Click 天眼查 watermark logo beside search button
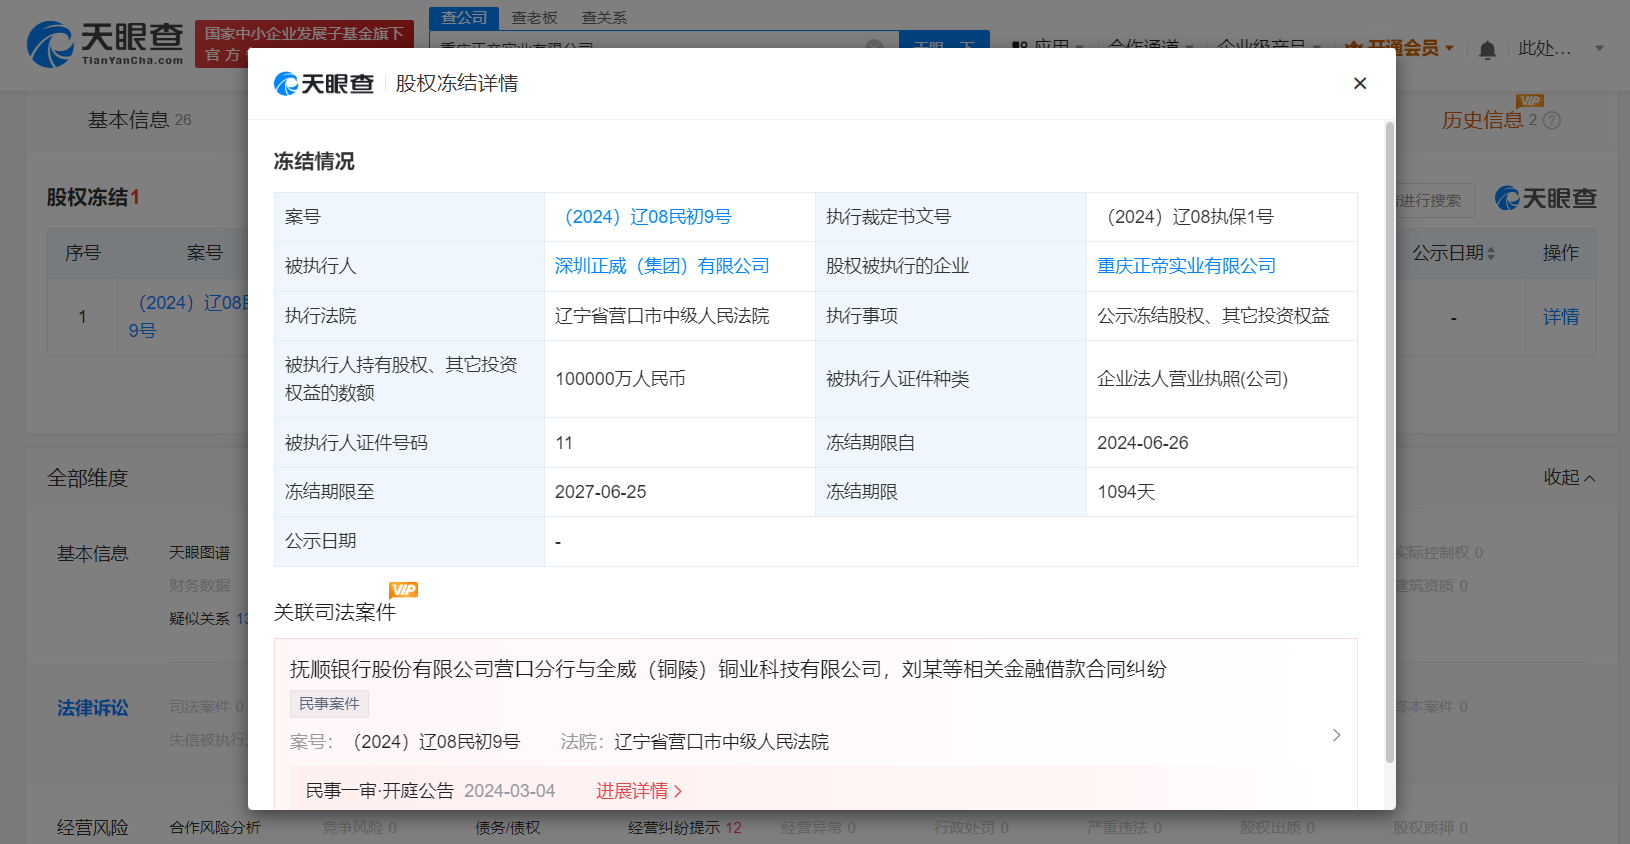 pyautogui.click(x=1545, y=198)
